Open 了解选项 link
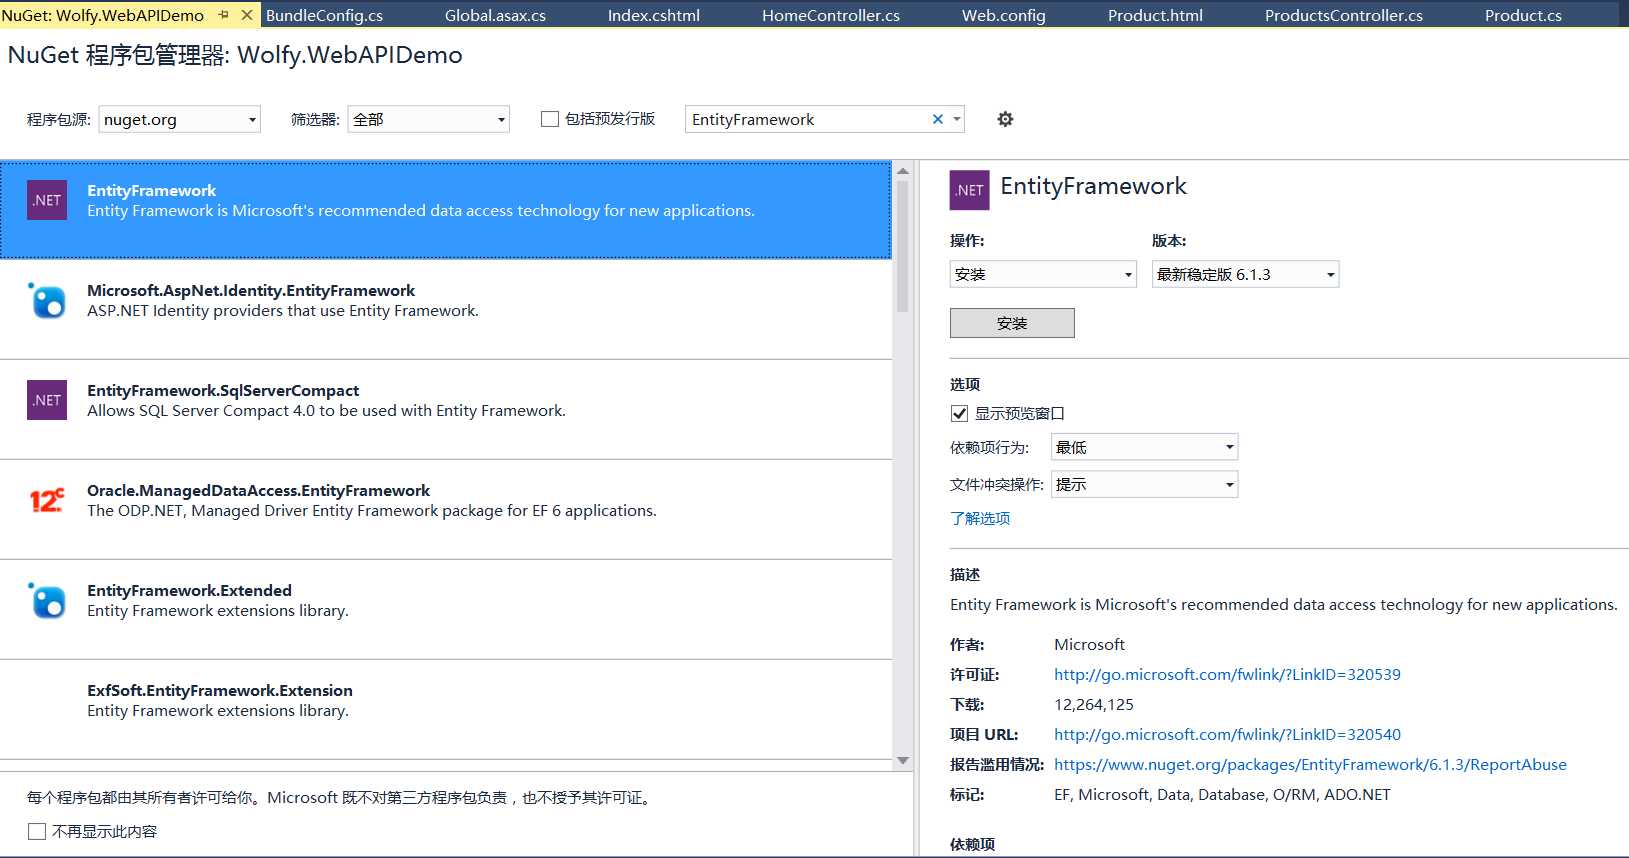The image size is (1629, 858). click(x=980, y=518)
